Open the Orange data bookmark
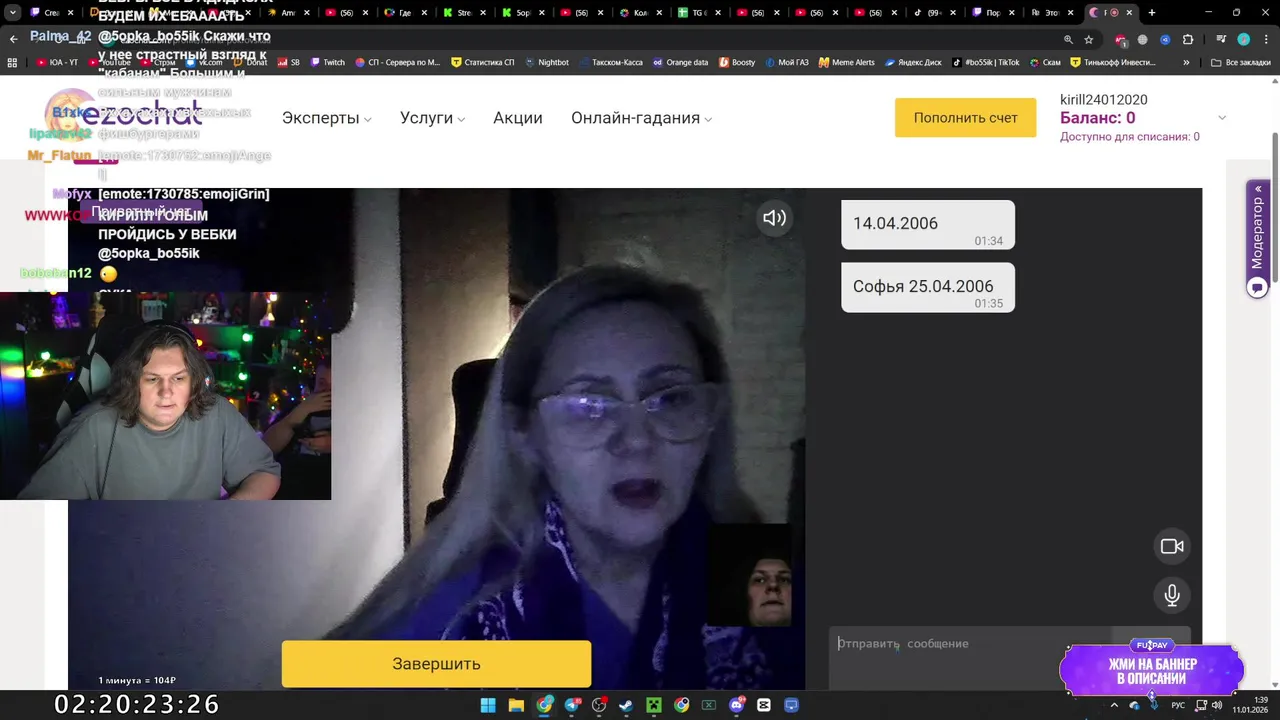Viewport: 1280px width, 720px height. coord(680,62)
